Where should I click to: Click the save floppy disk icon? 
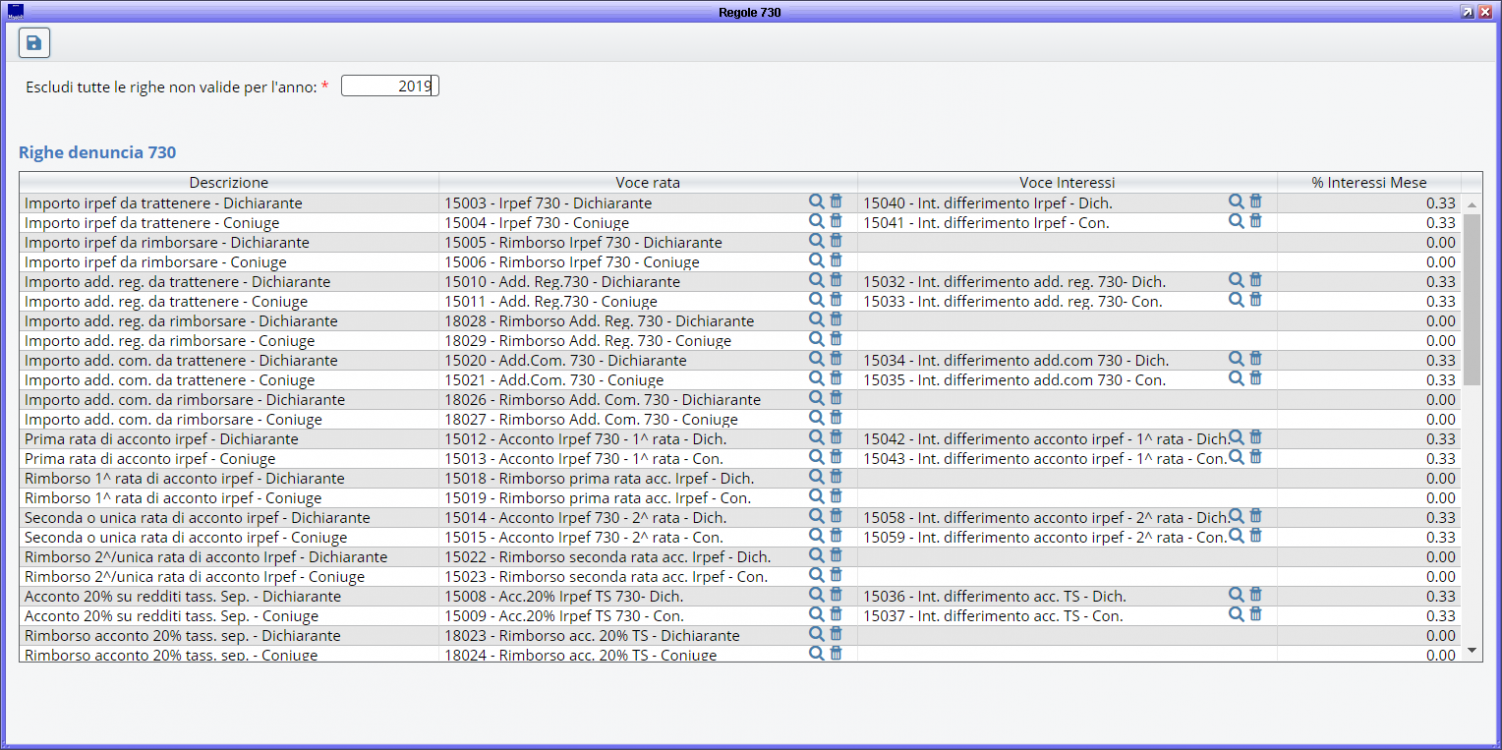point(34,43)
